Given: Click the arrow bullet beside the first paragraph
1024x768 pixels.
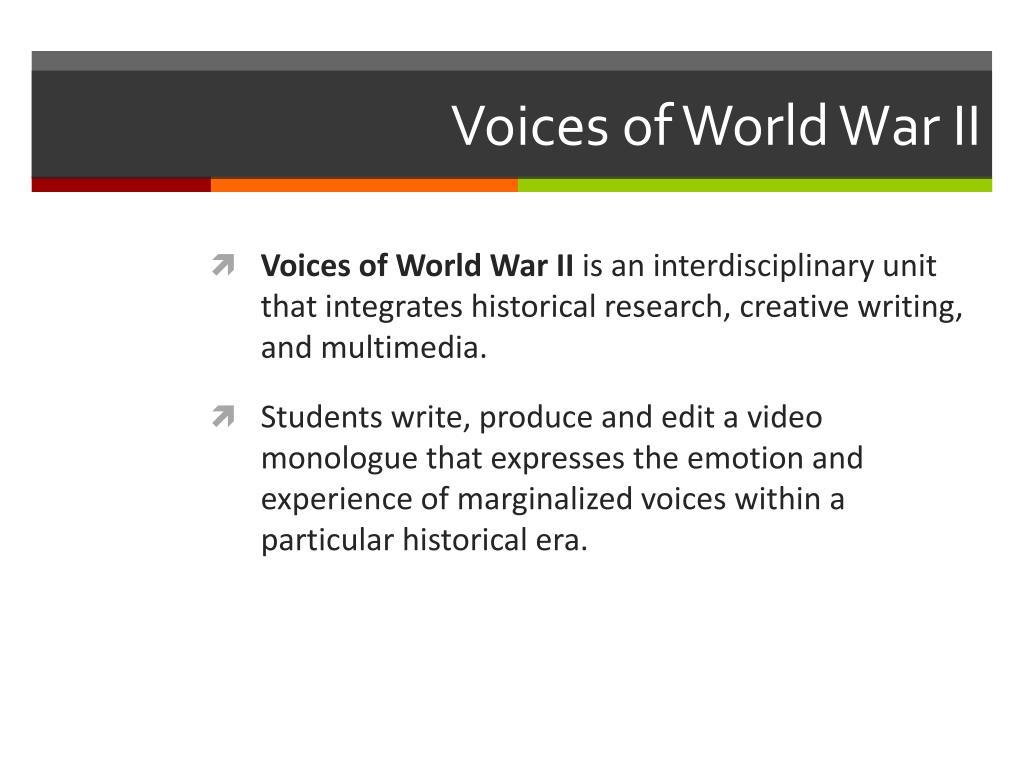Looking at the screenshot, I should pyautogui.click(x=223, y=264).
